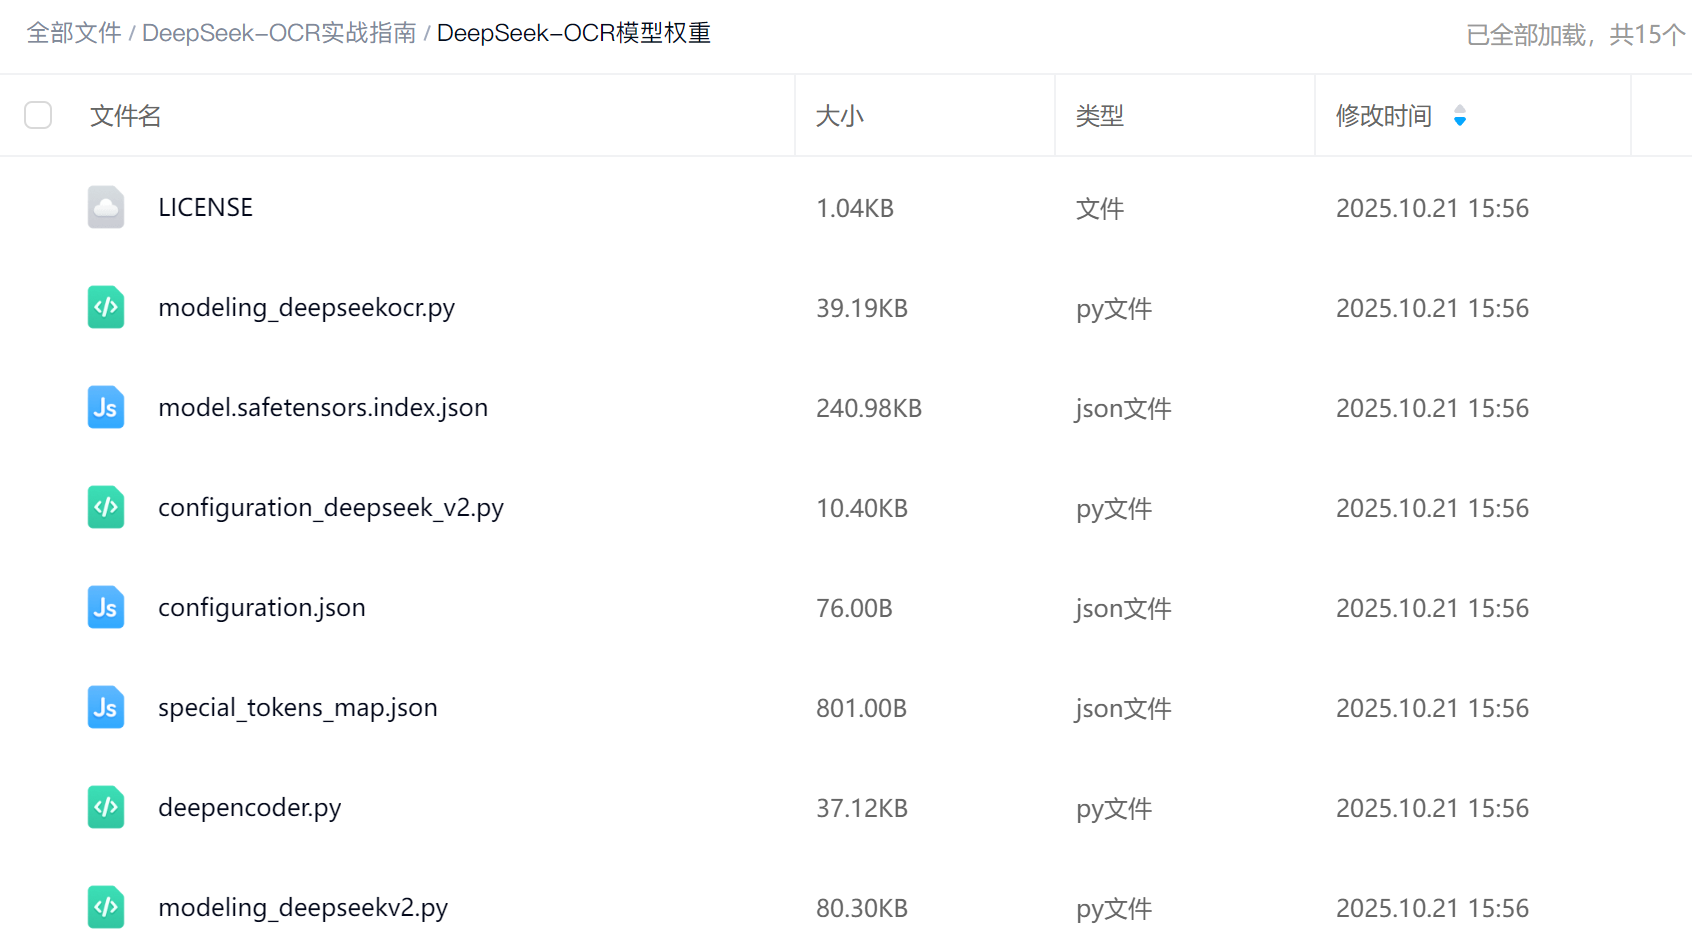Click the 修改时间 column header
Viewport: 1692px width, 950px height.
(1384, 116)
